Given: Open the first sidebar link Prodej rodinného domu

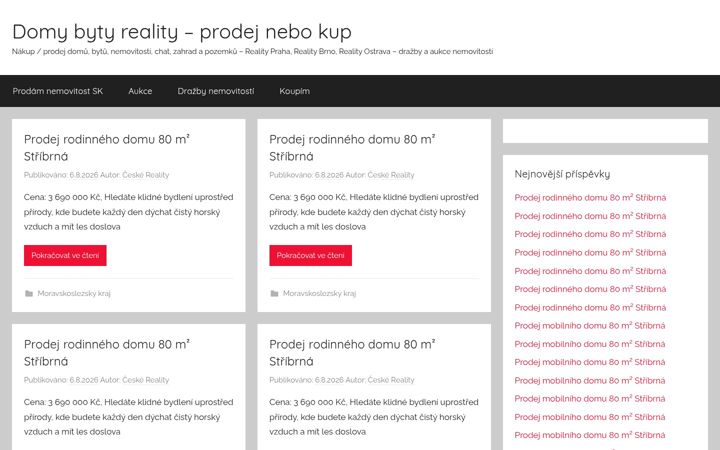Looking at the screenshot, I should coord(590,197).
